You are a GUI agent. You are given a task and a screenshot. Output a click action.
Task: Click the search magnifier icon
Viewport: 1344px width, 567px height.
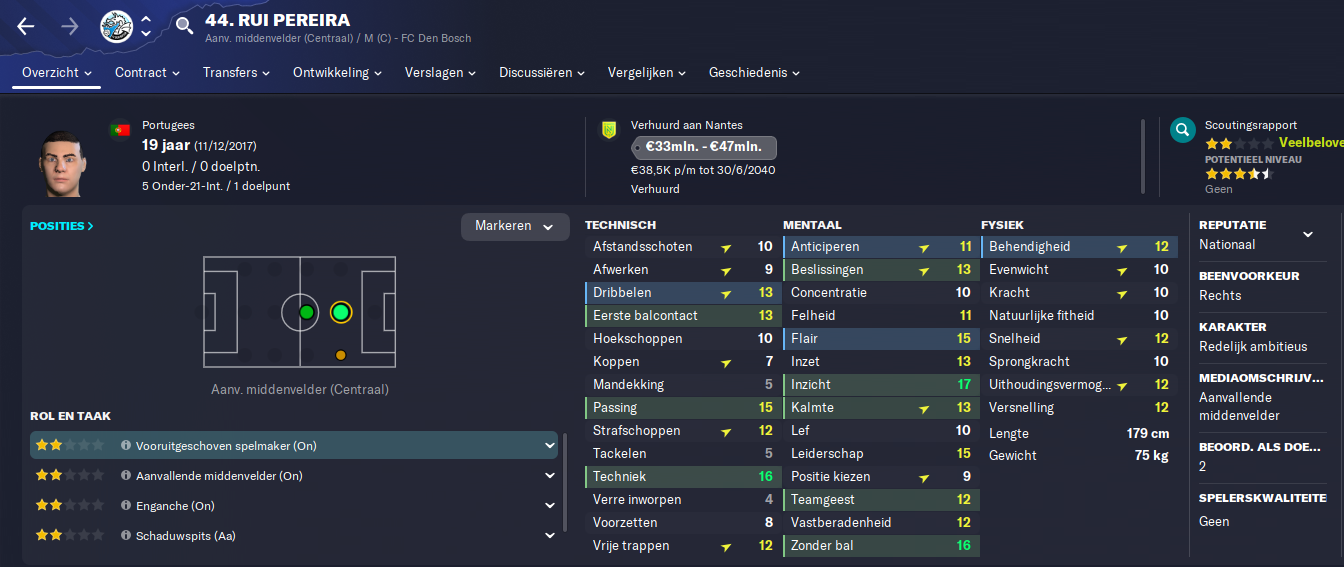click(184, 26)
